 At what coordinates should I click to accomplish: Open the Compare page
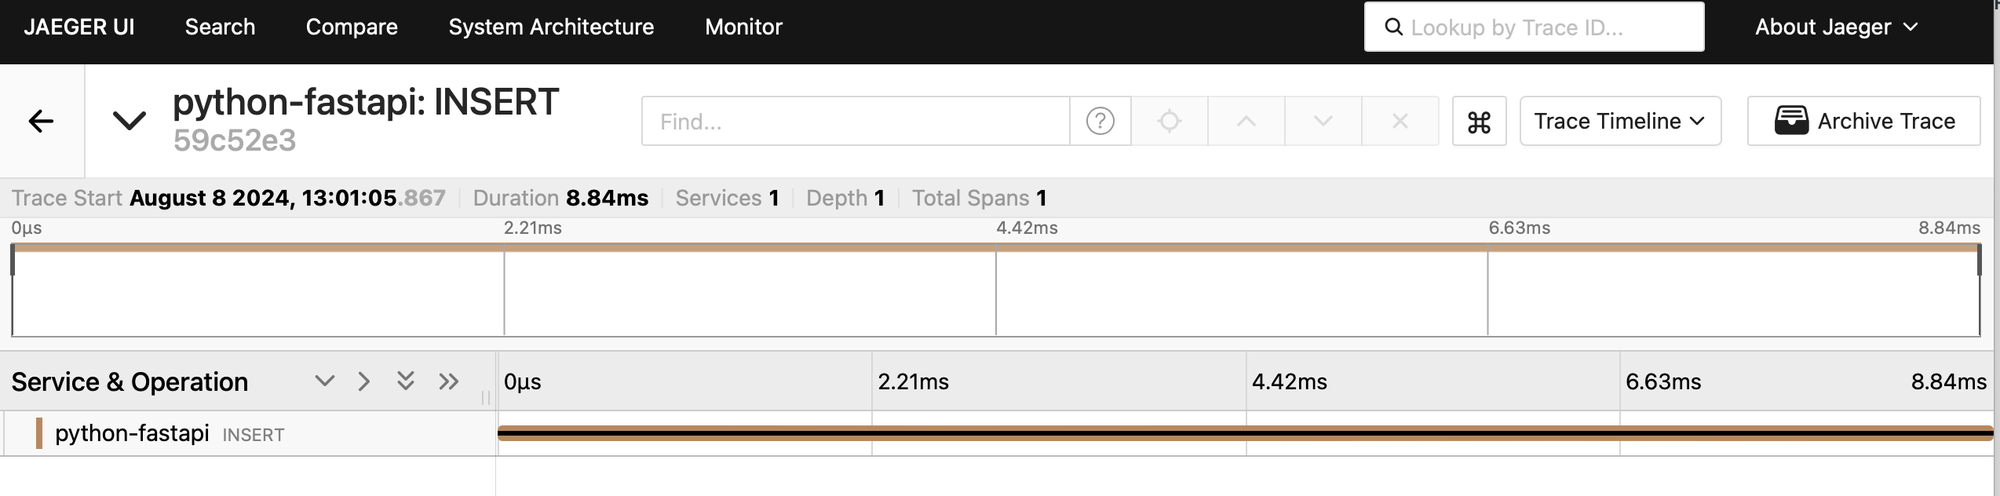352,27
